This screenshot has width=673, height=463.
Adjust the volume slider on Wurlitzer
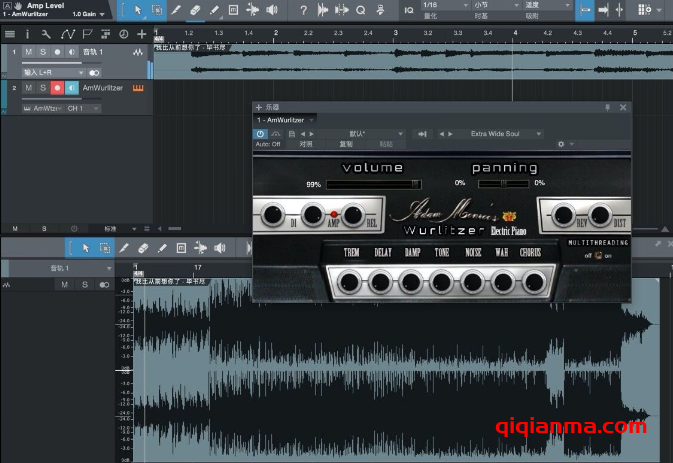372,184
